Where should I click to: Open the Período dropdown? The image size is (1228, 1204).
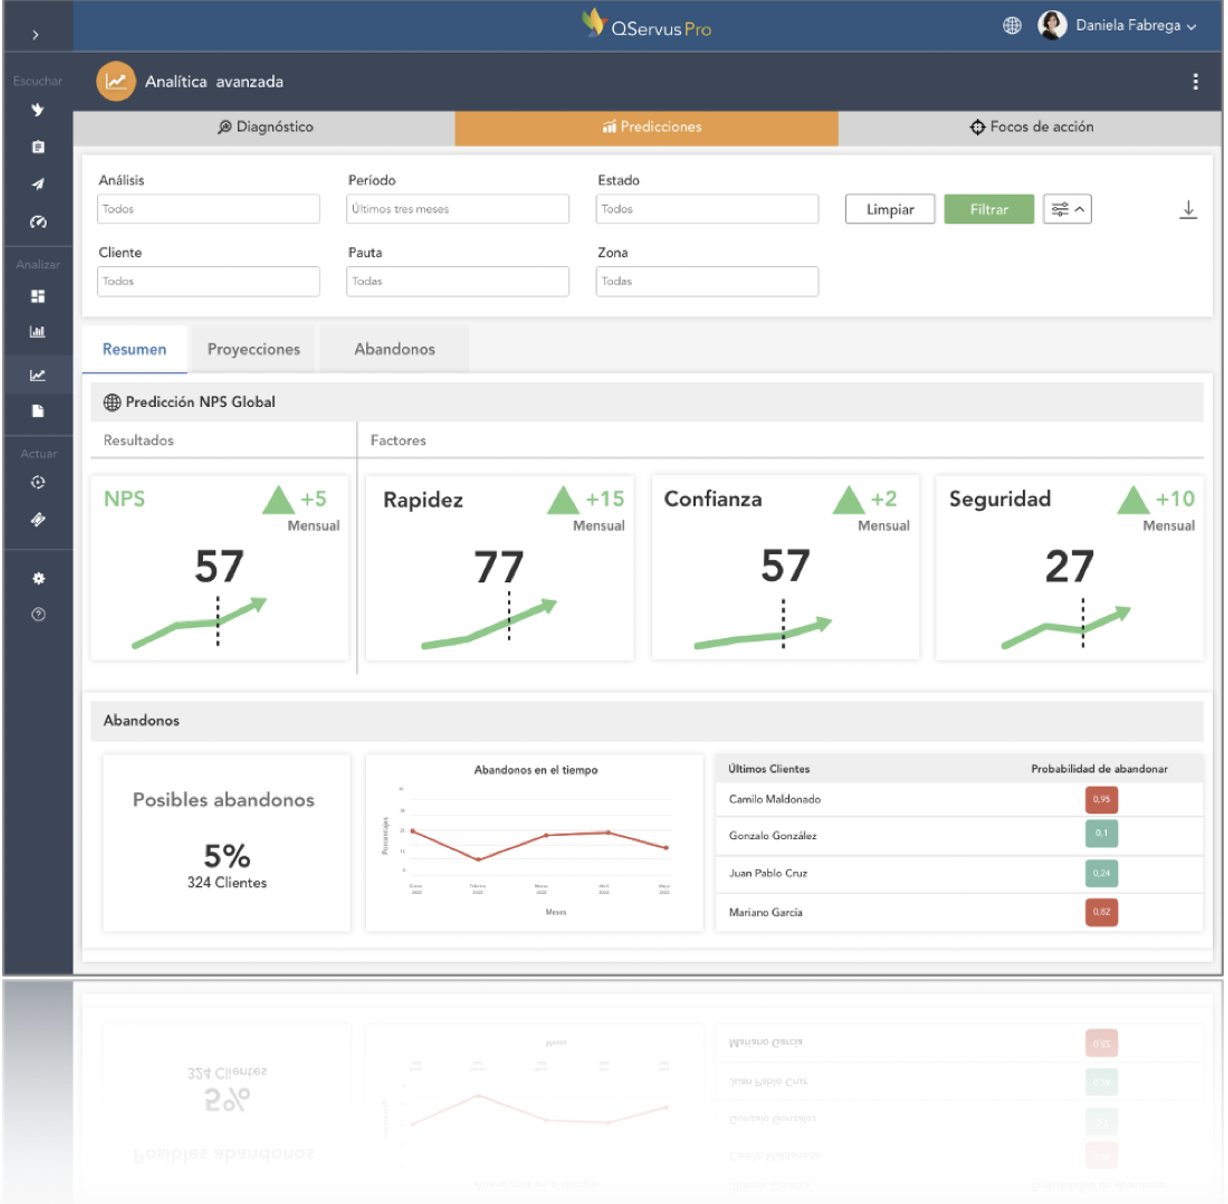(458, 209)
